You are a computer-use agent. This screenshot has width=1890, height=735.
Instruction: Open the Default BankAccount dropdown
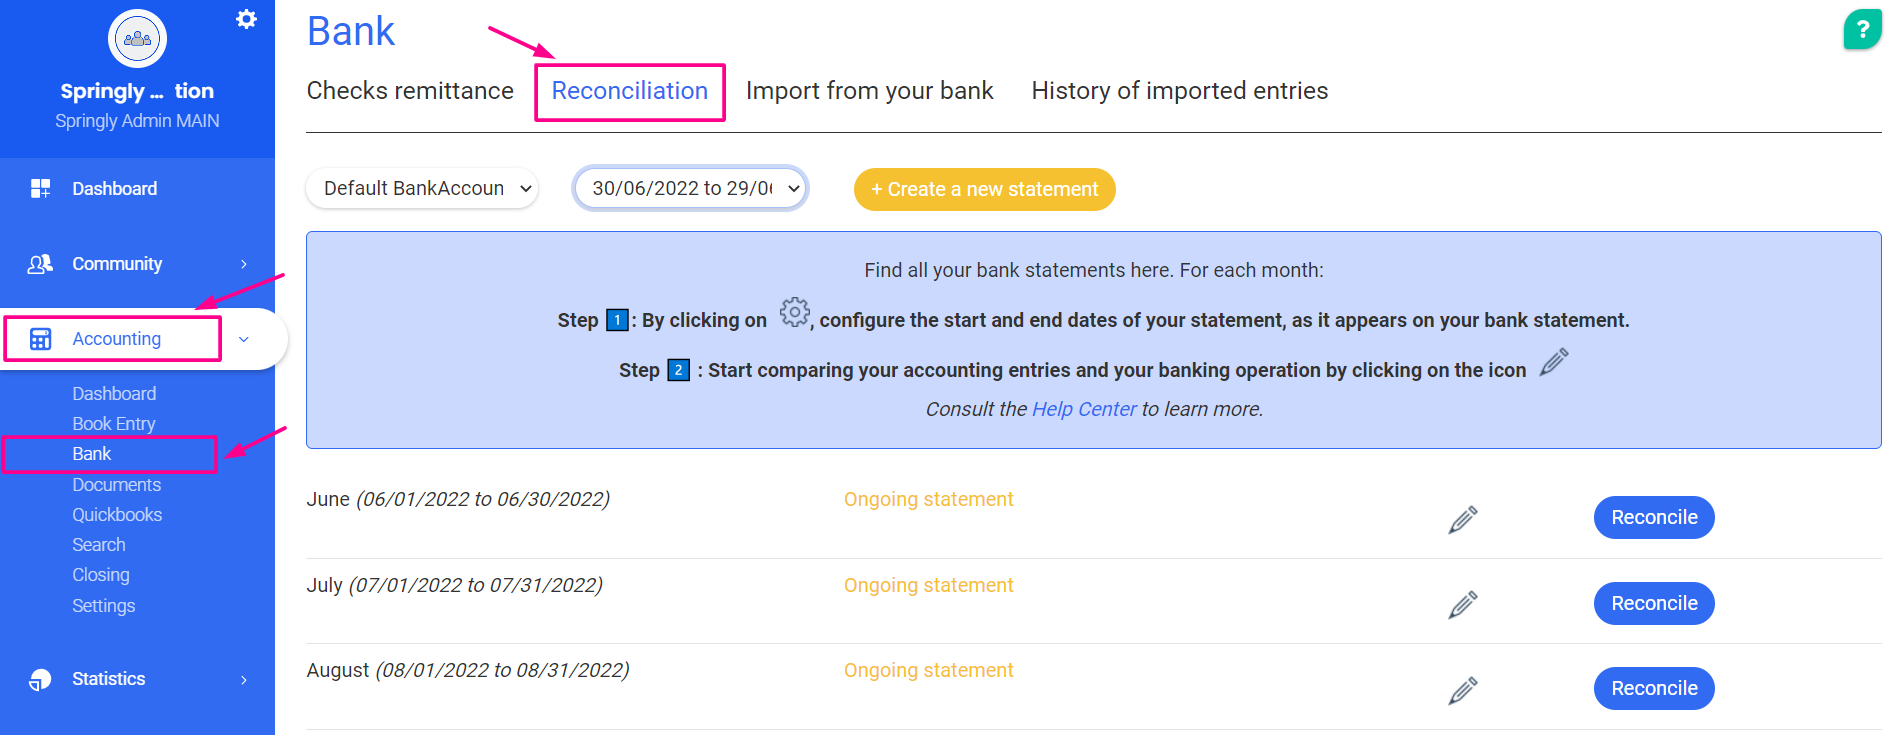tap(422, 188)
